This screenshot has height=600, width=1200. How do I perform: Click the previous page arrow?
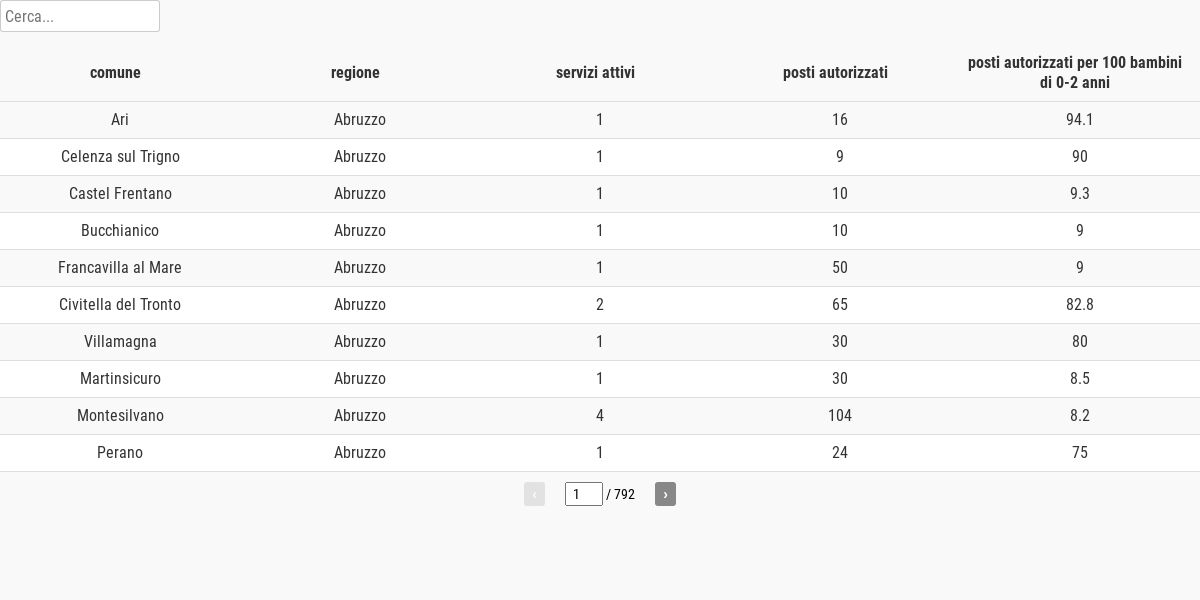(534, 494)
